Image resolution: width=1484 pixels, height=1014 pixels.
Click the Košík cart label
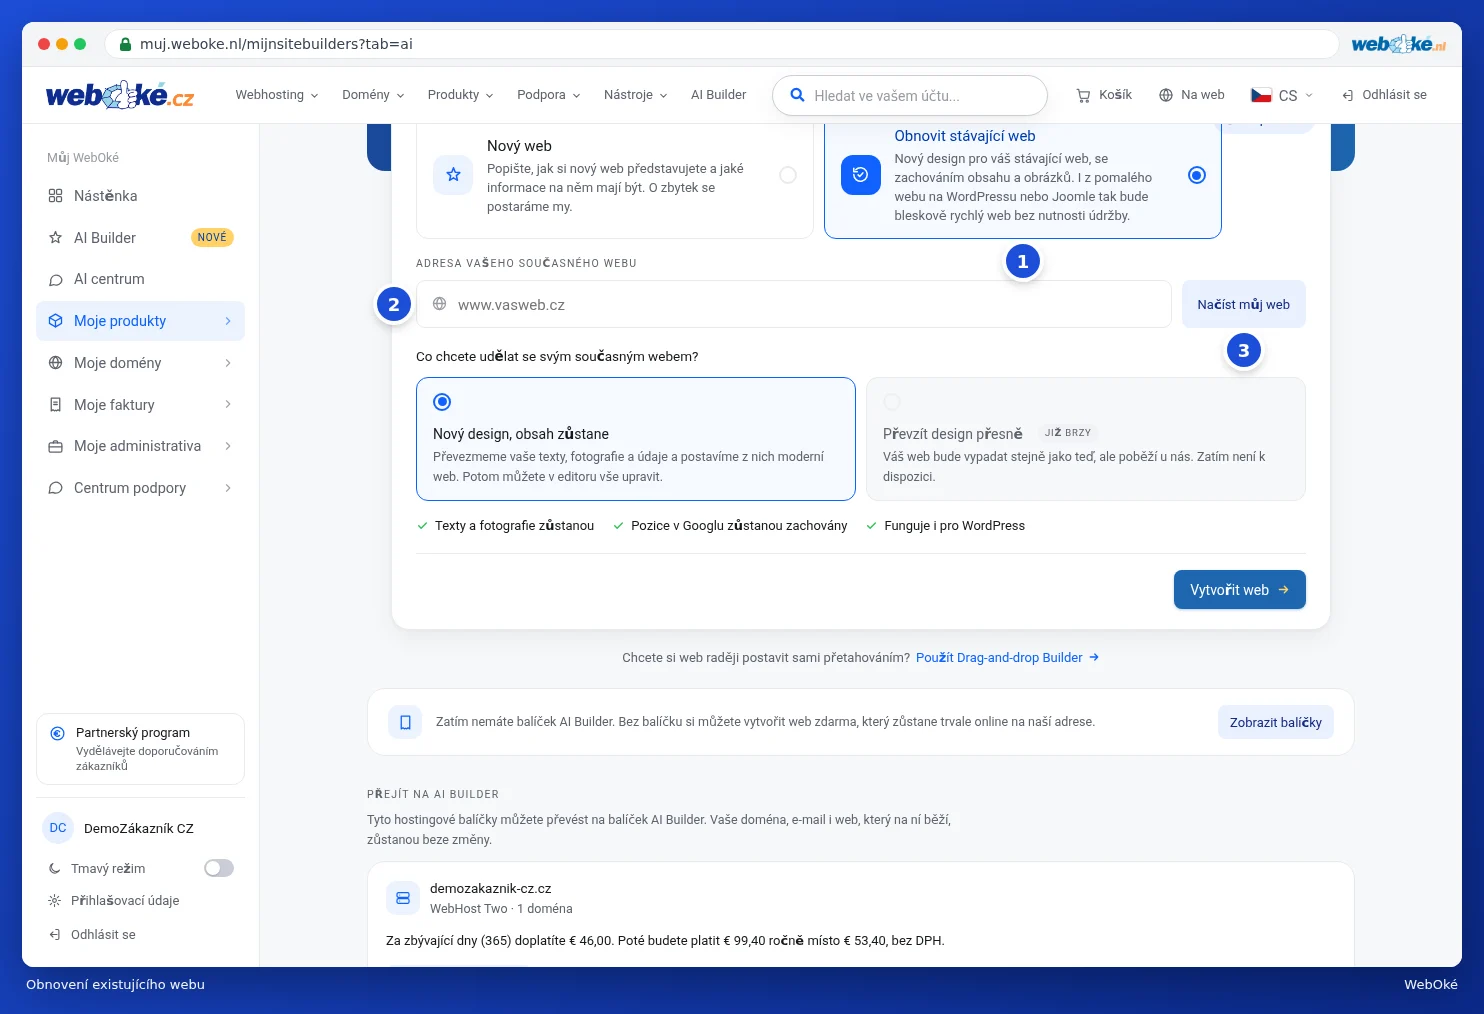[1116, 95]
